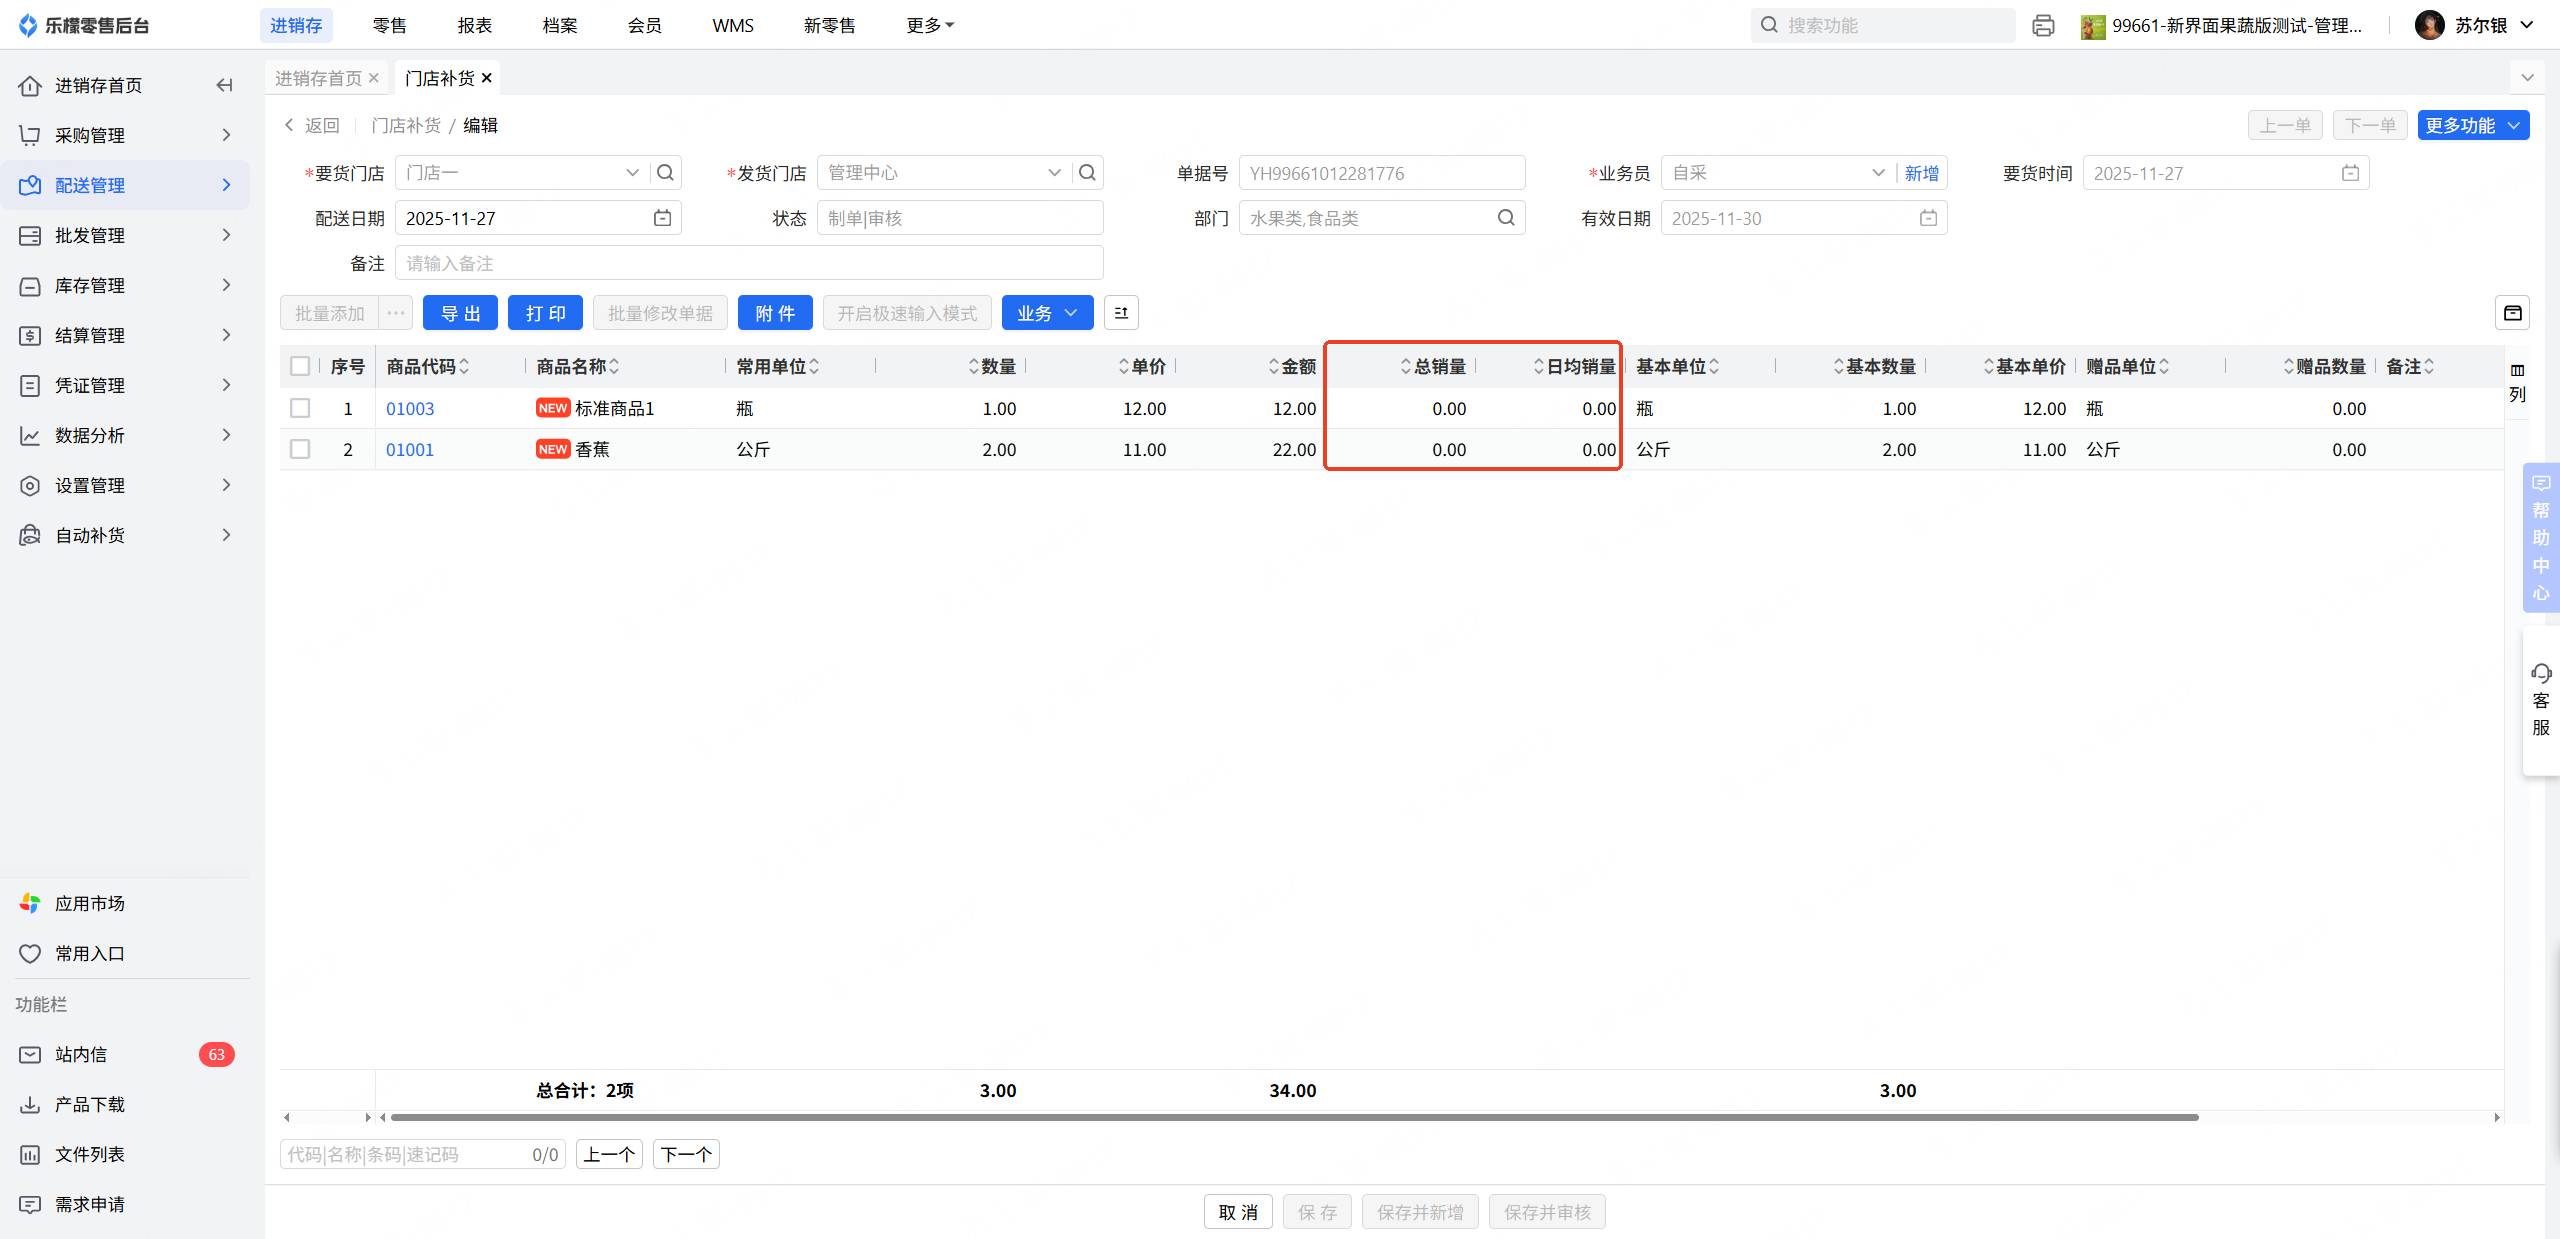Viewport: 2560px width, 1239px height.
Task: Open the 配送日期 calendar icon
Action: pos(662,218)
